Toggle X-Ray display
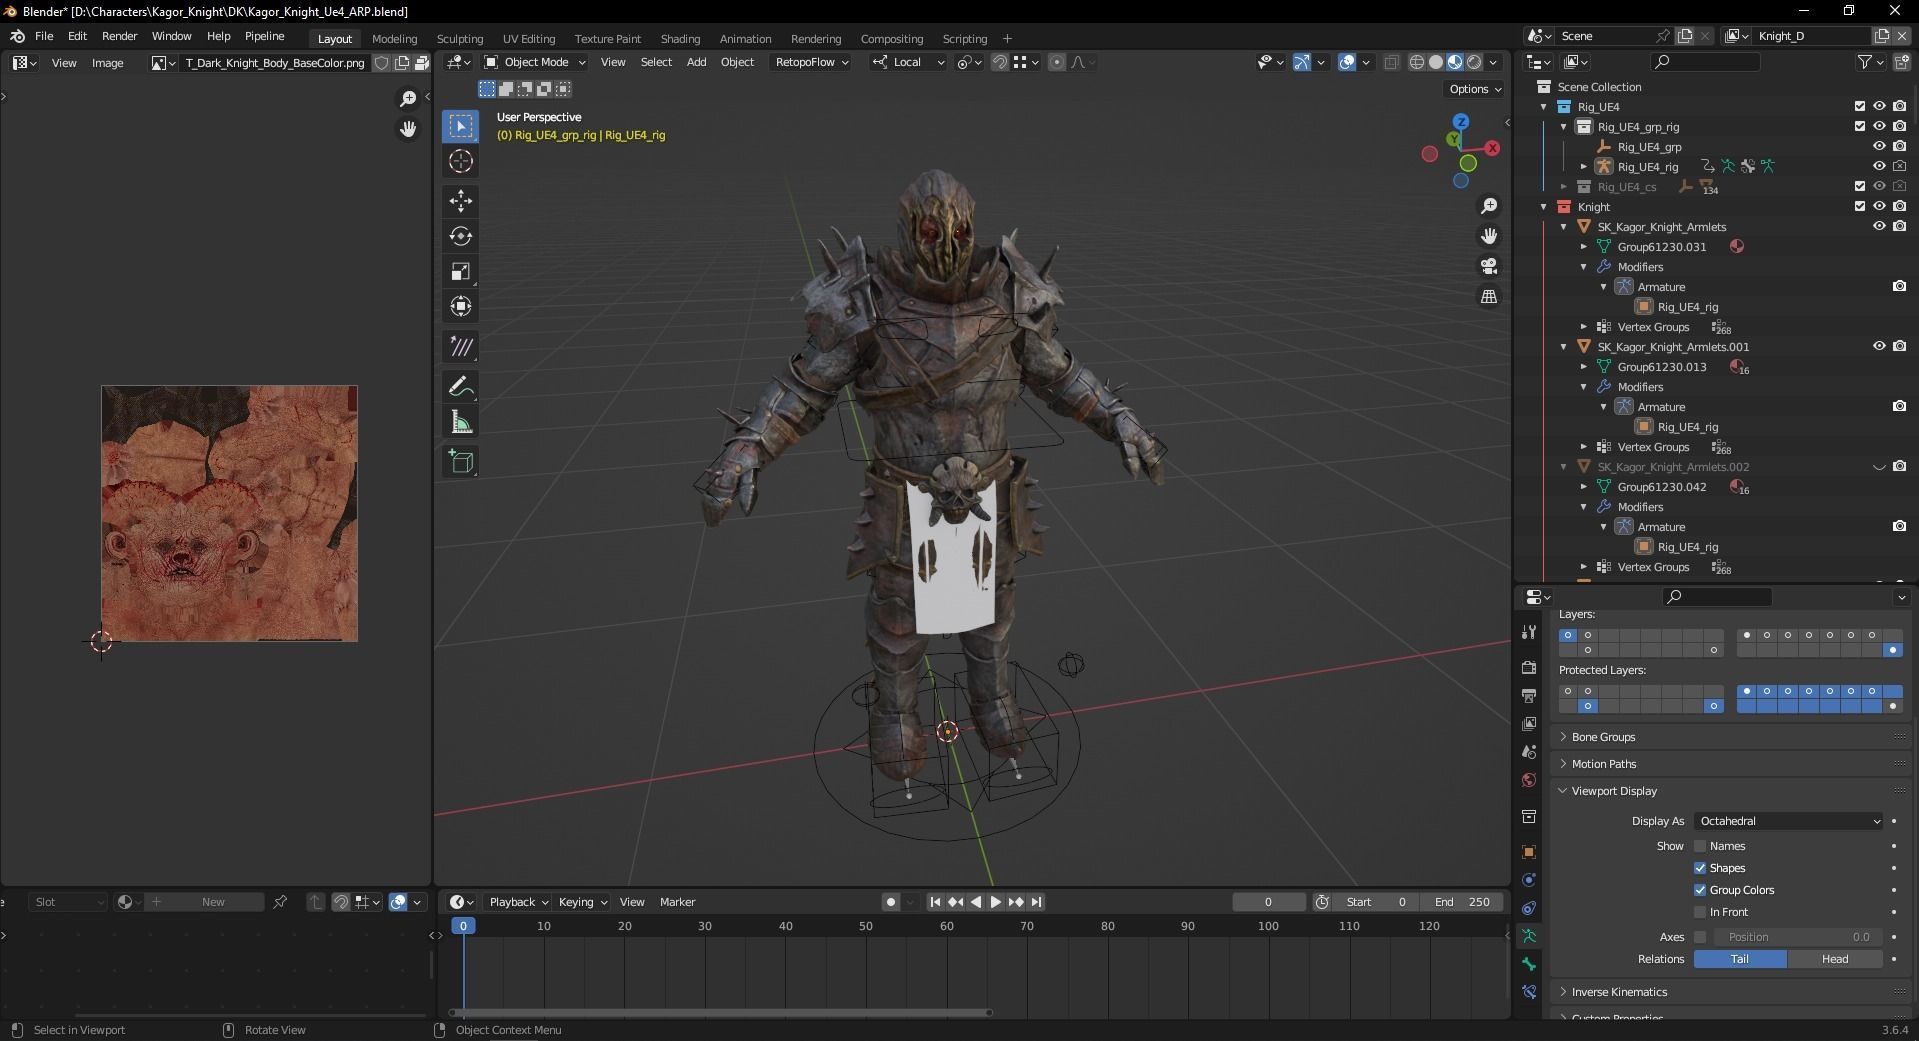1919x1041 pixels. (x=1391, y=62)
